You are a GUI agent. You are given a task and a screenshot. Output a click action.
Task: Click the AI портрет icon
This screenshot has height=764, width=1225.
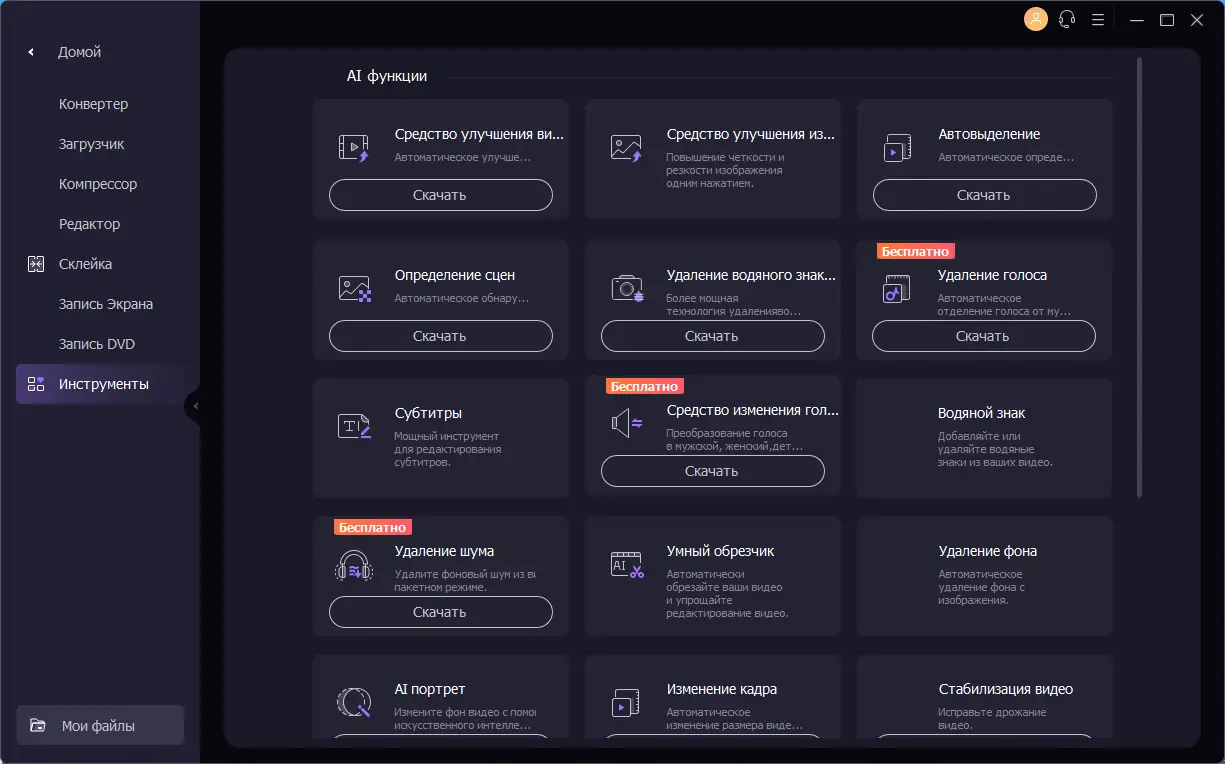[354, 702]
